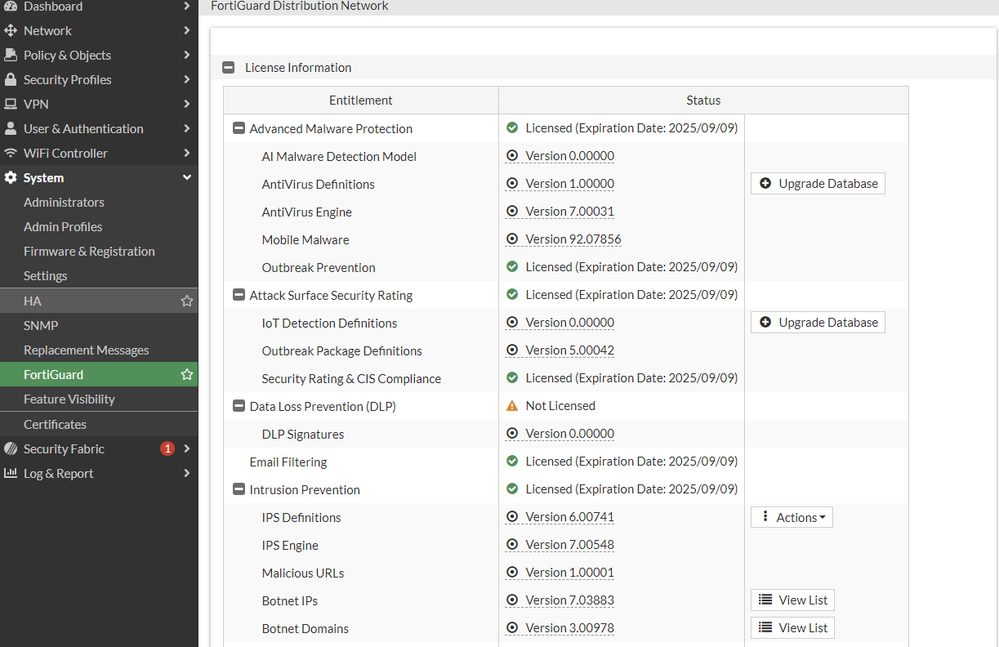Viewport: 999px width, 647px height.
Task: Click green check icon for Intrusion Prevention
Action: 512,489
